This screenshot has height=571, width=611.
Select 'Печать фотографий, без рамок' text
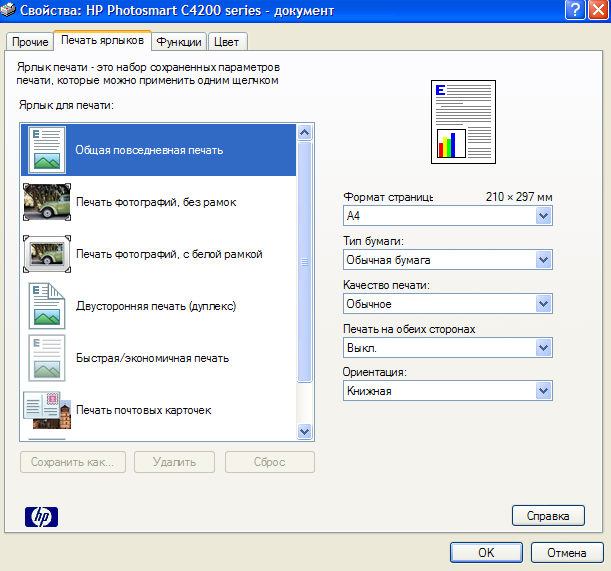(x=156, y=202)
